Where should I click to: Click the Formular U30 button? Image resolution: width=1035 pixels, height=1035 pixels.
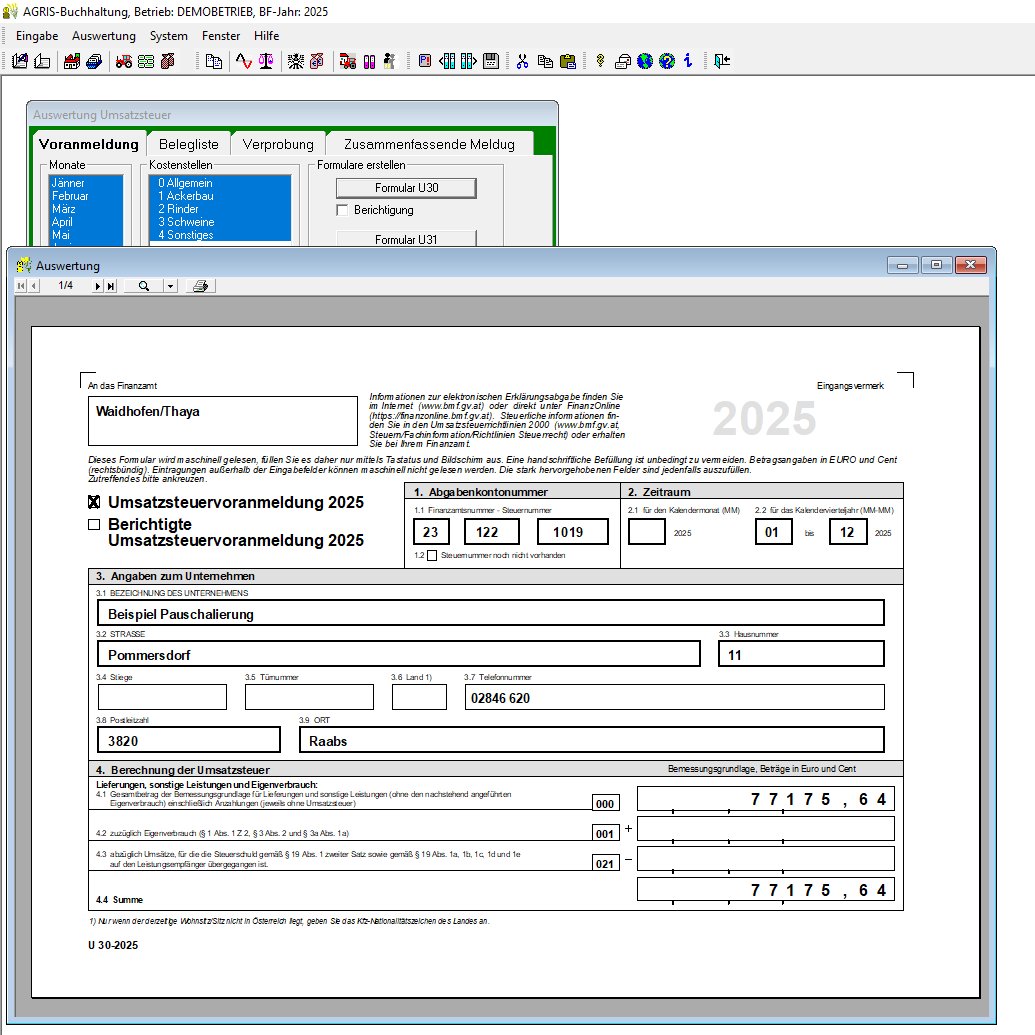click(x=406, y=188)
